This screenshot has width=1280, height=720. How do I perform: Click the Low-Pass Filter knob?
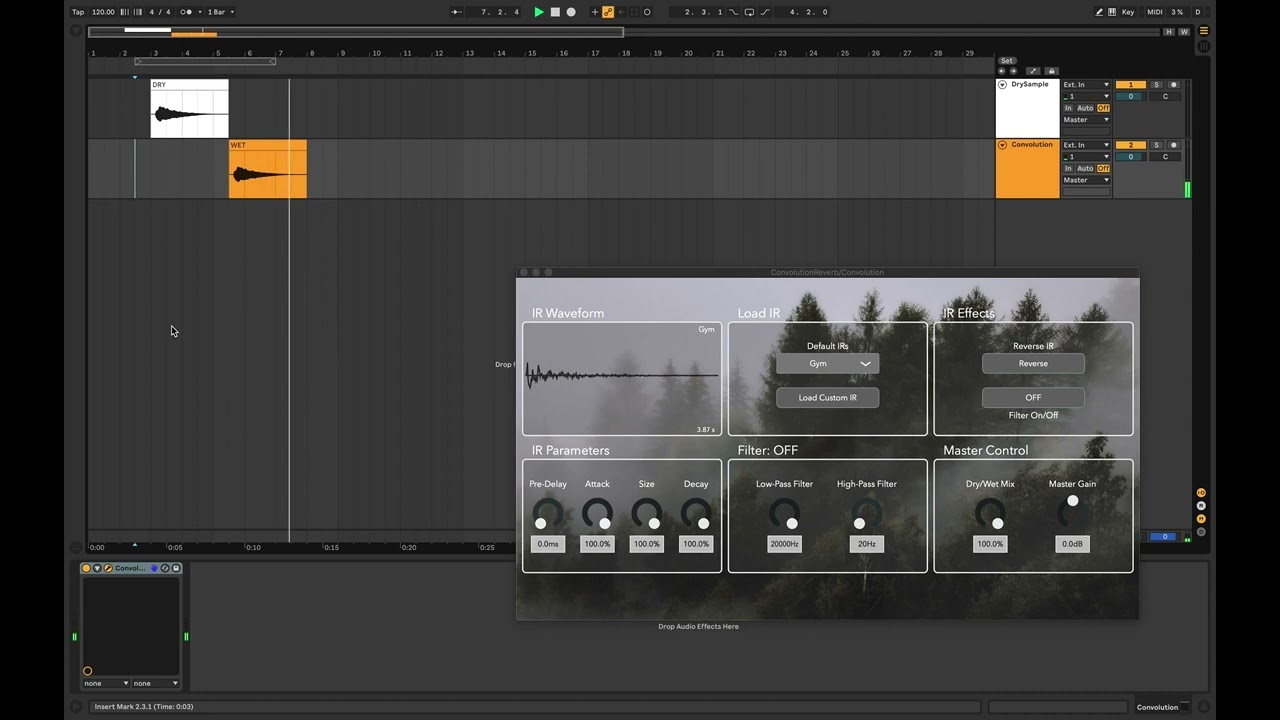pos(784,514)
